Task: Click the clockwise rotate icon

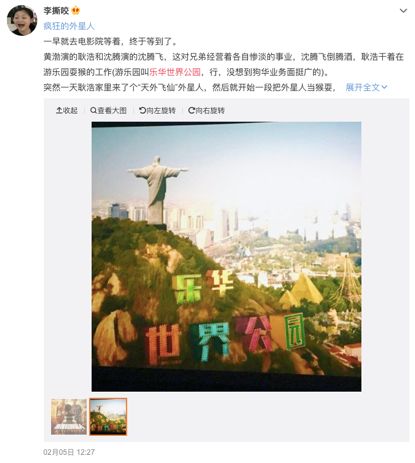Action: click(x=191, y=110)
